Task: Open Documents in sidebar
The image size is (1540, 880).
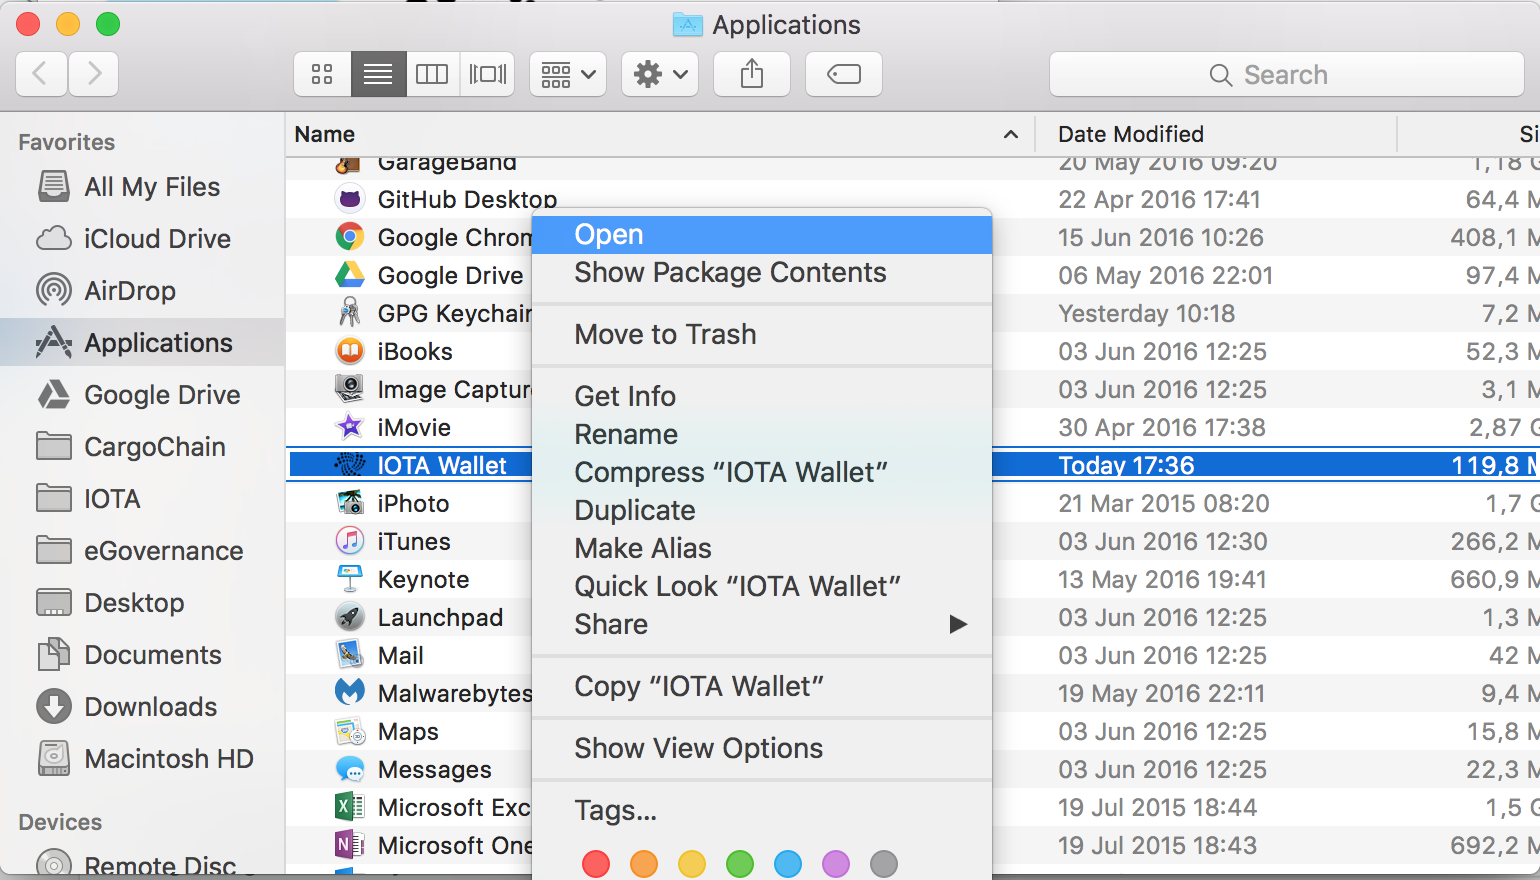Action: pos(142,655)
